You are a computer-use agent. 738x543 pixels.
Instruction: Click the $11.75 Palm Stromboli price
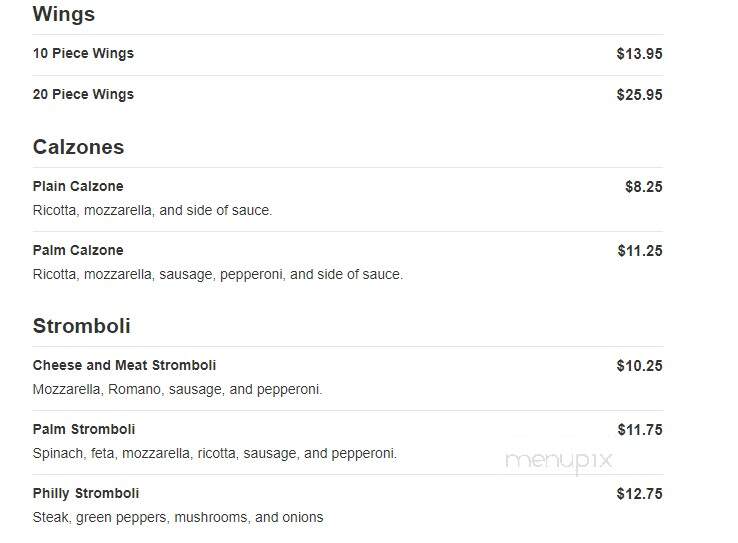[640, 430]
